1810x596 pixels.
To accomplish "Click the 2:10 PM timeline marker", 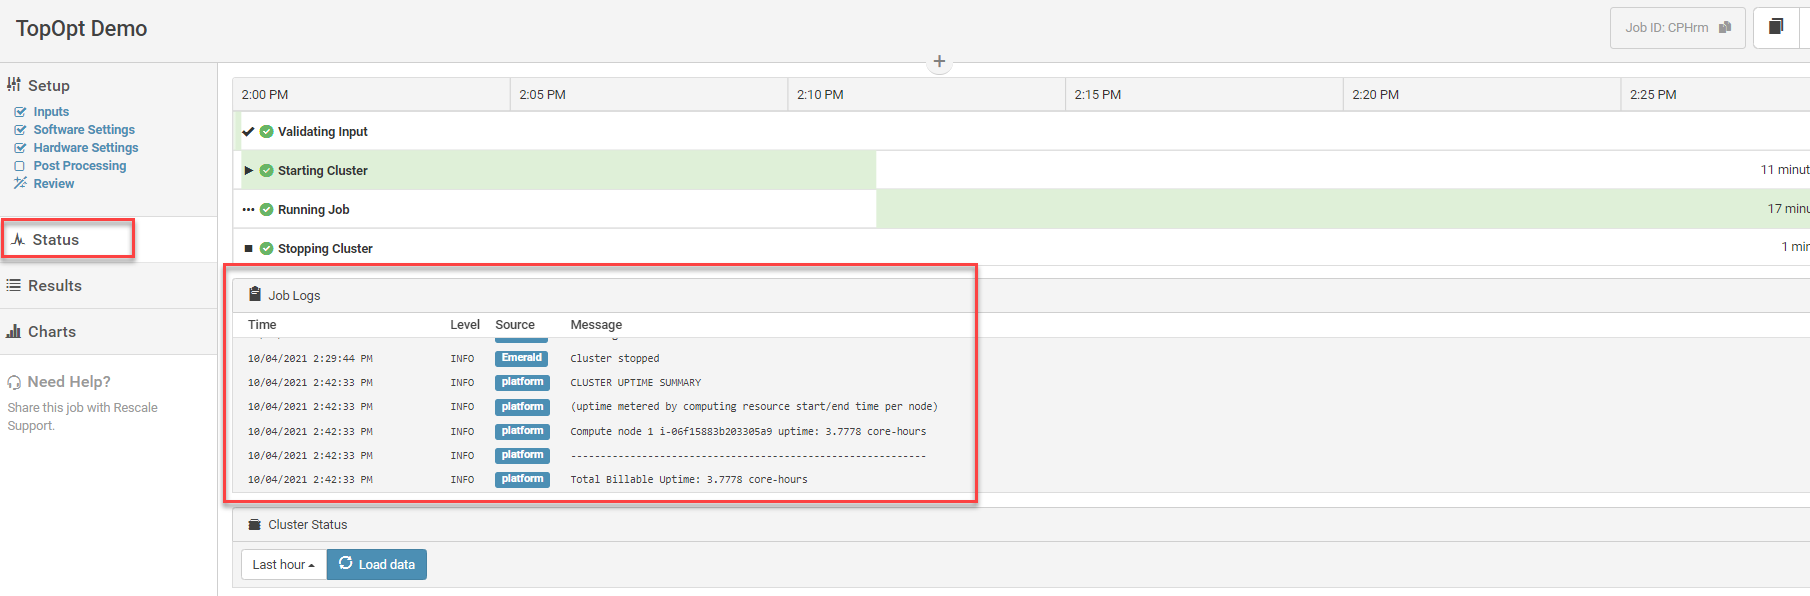I will [x=820, y=95].
